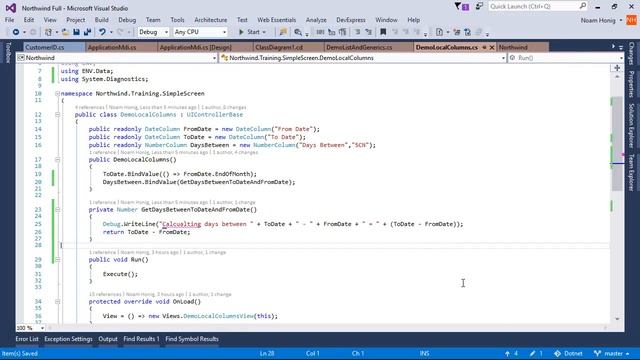Click the Dotnet repository status icon
The height and width of the screenshot is (360, 640).
point(557,353)
